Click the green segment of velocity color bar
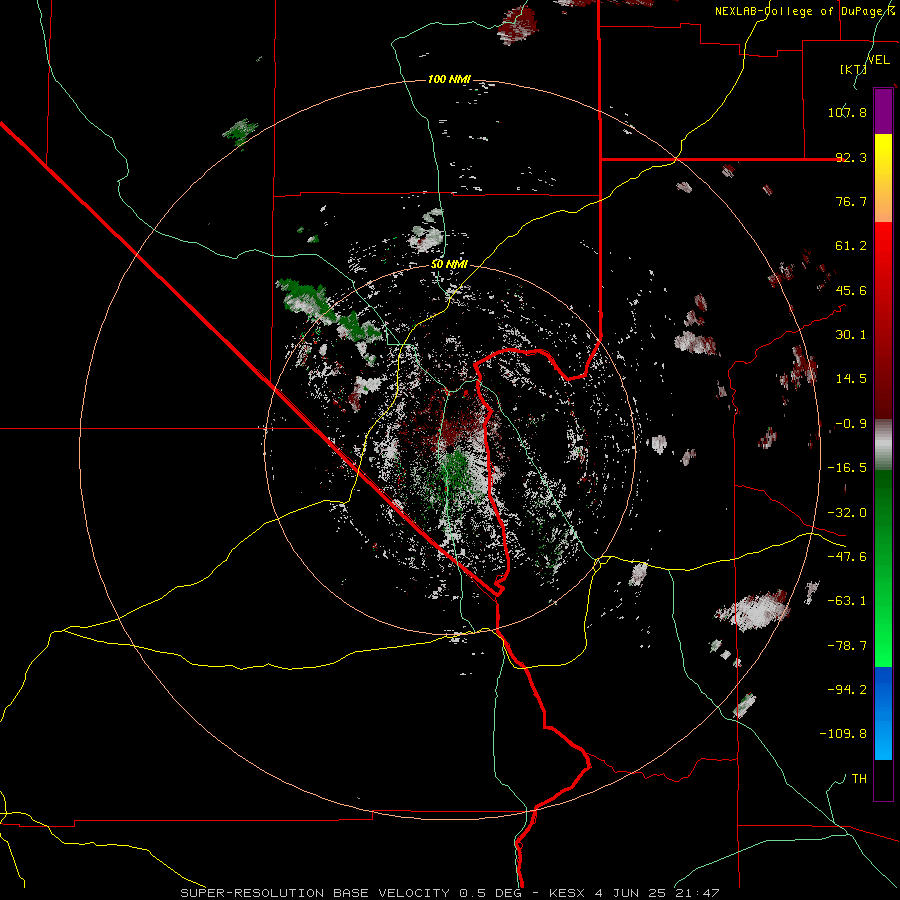Image resolution: width=900 pixels, height=900 pixels. click(x=883, y=568)
